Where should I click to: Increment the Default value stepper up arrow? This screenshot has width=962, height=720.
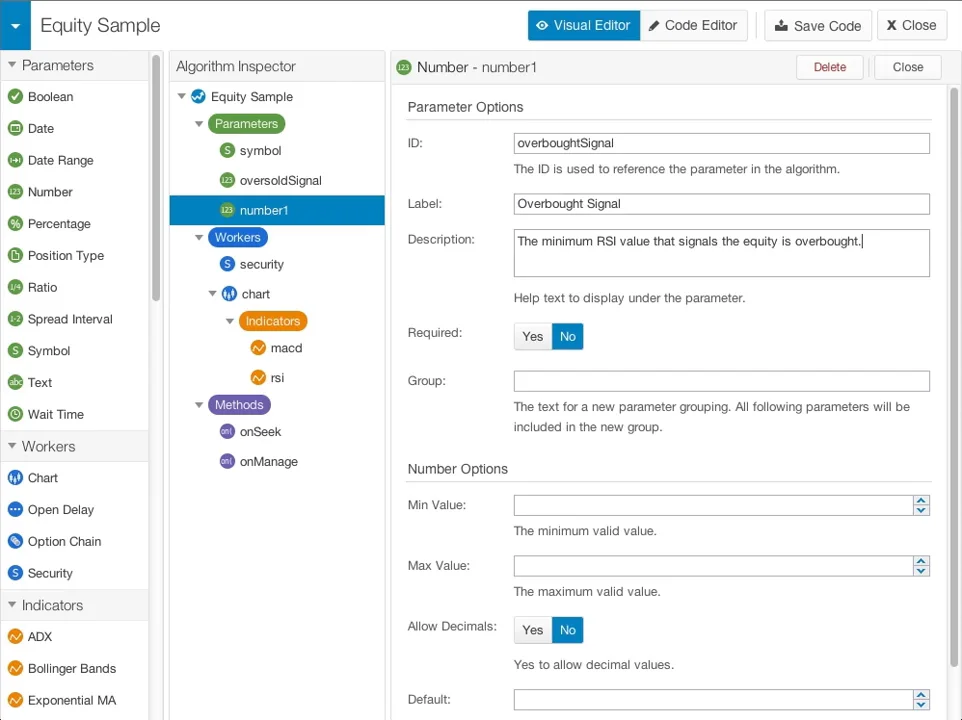(921, 695)
